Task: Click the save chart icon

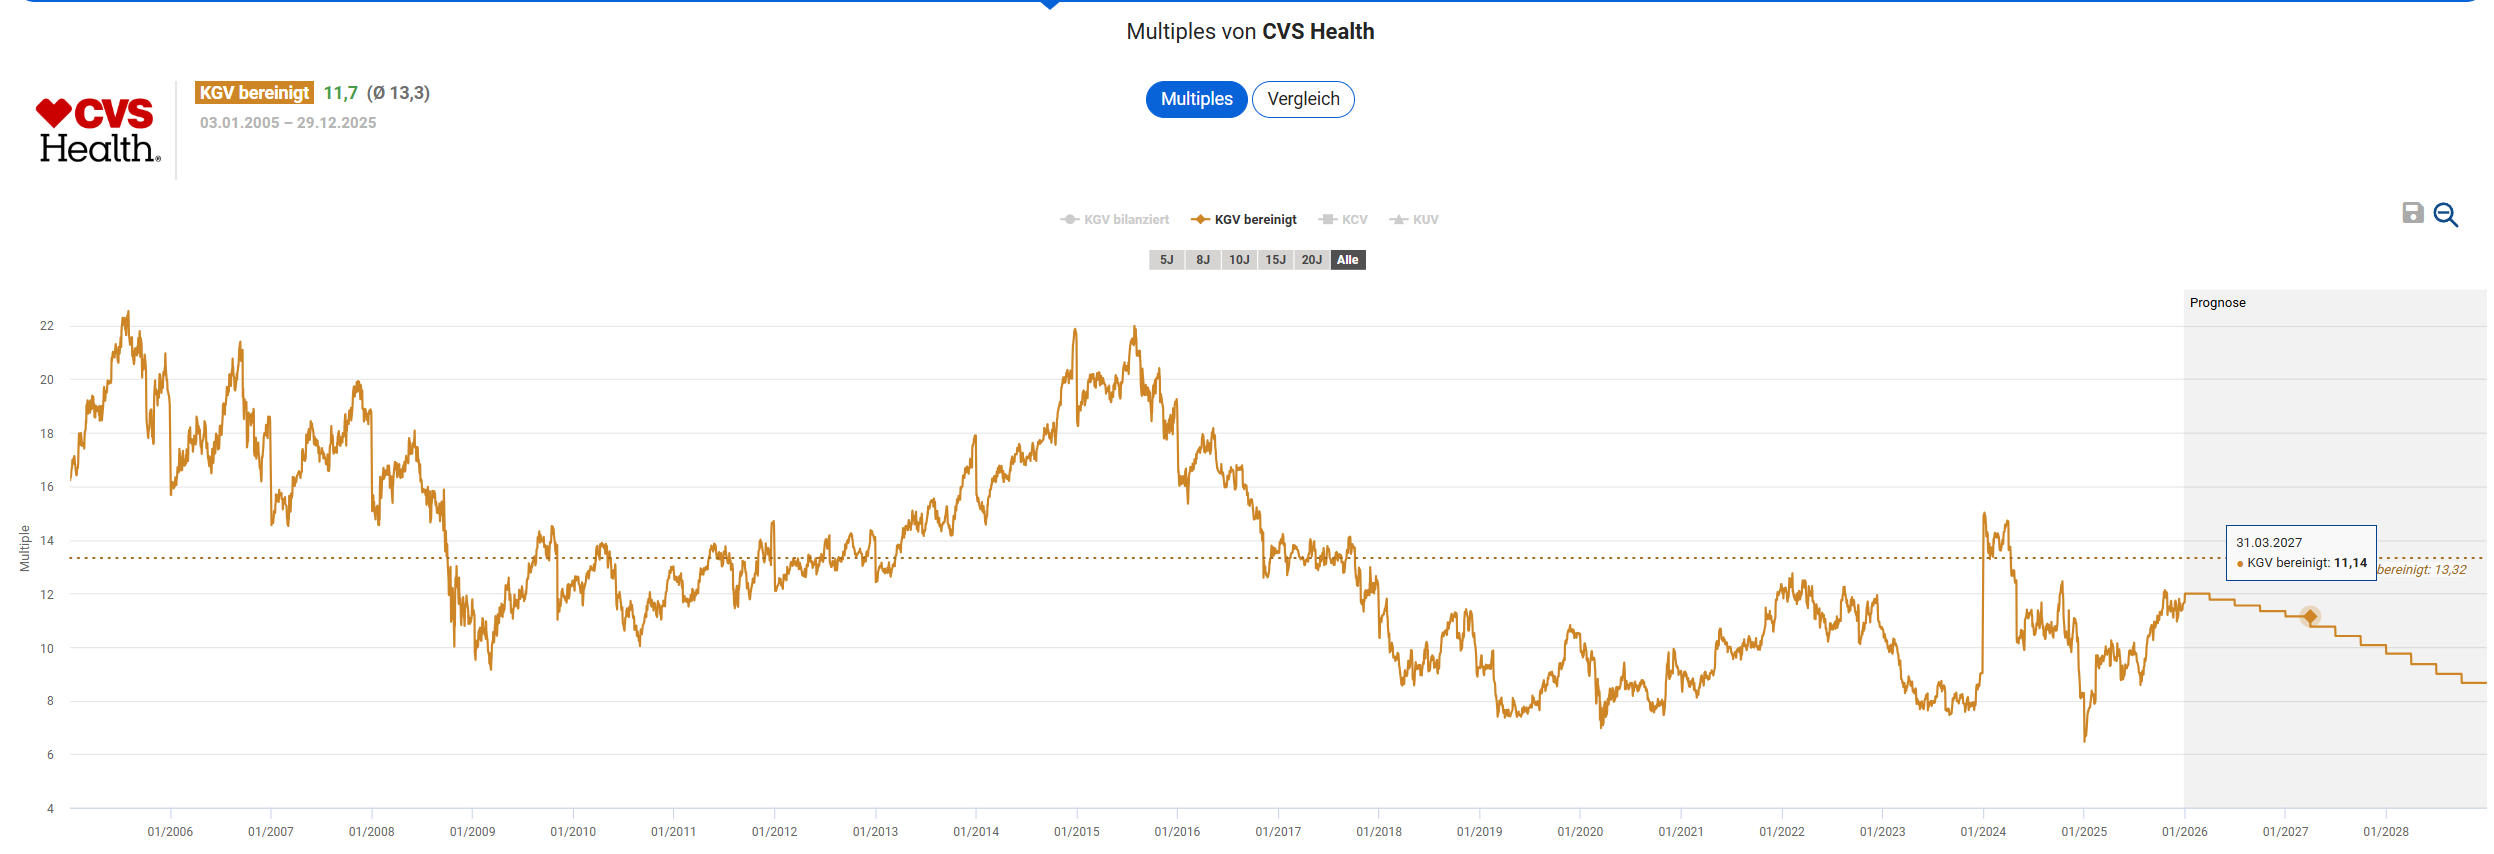Action: point(2412,213)
